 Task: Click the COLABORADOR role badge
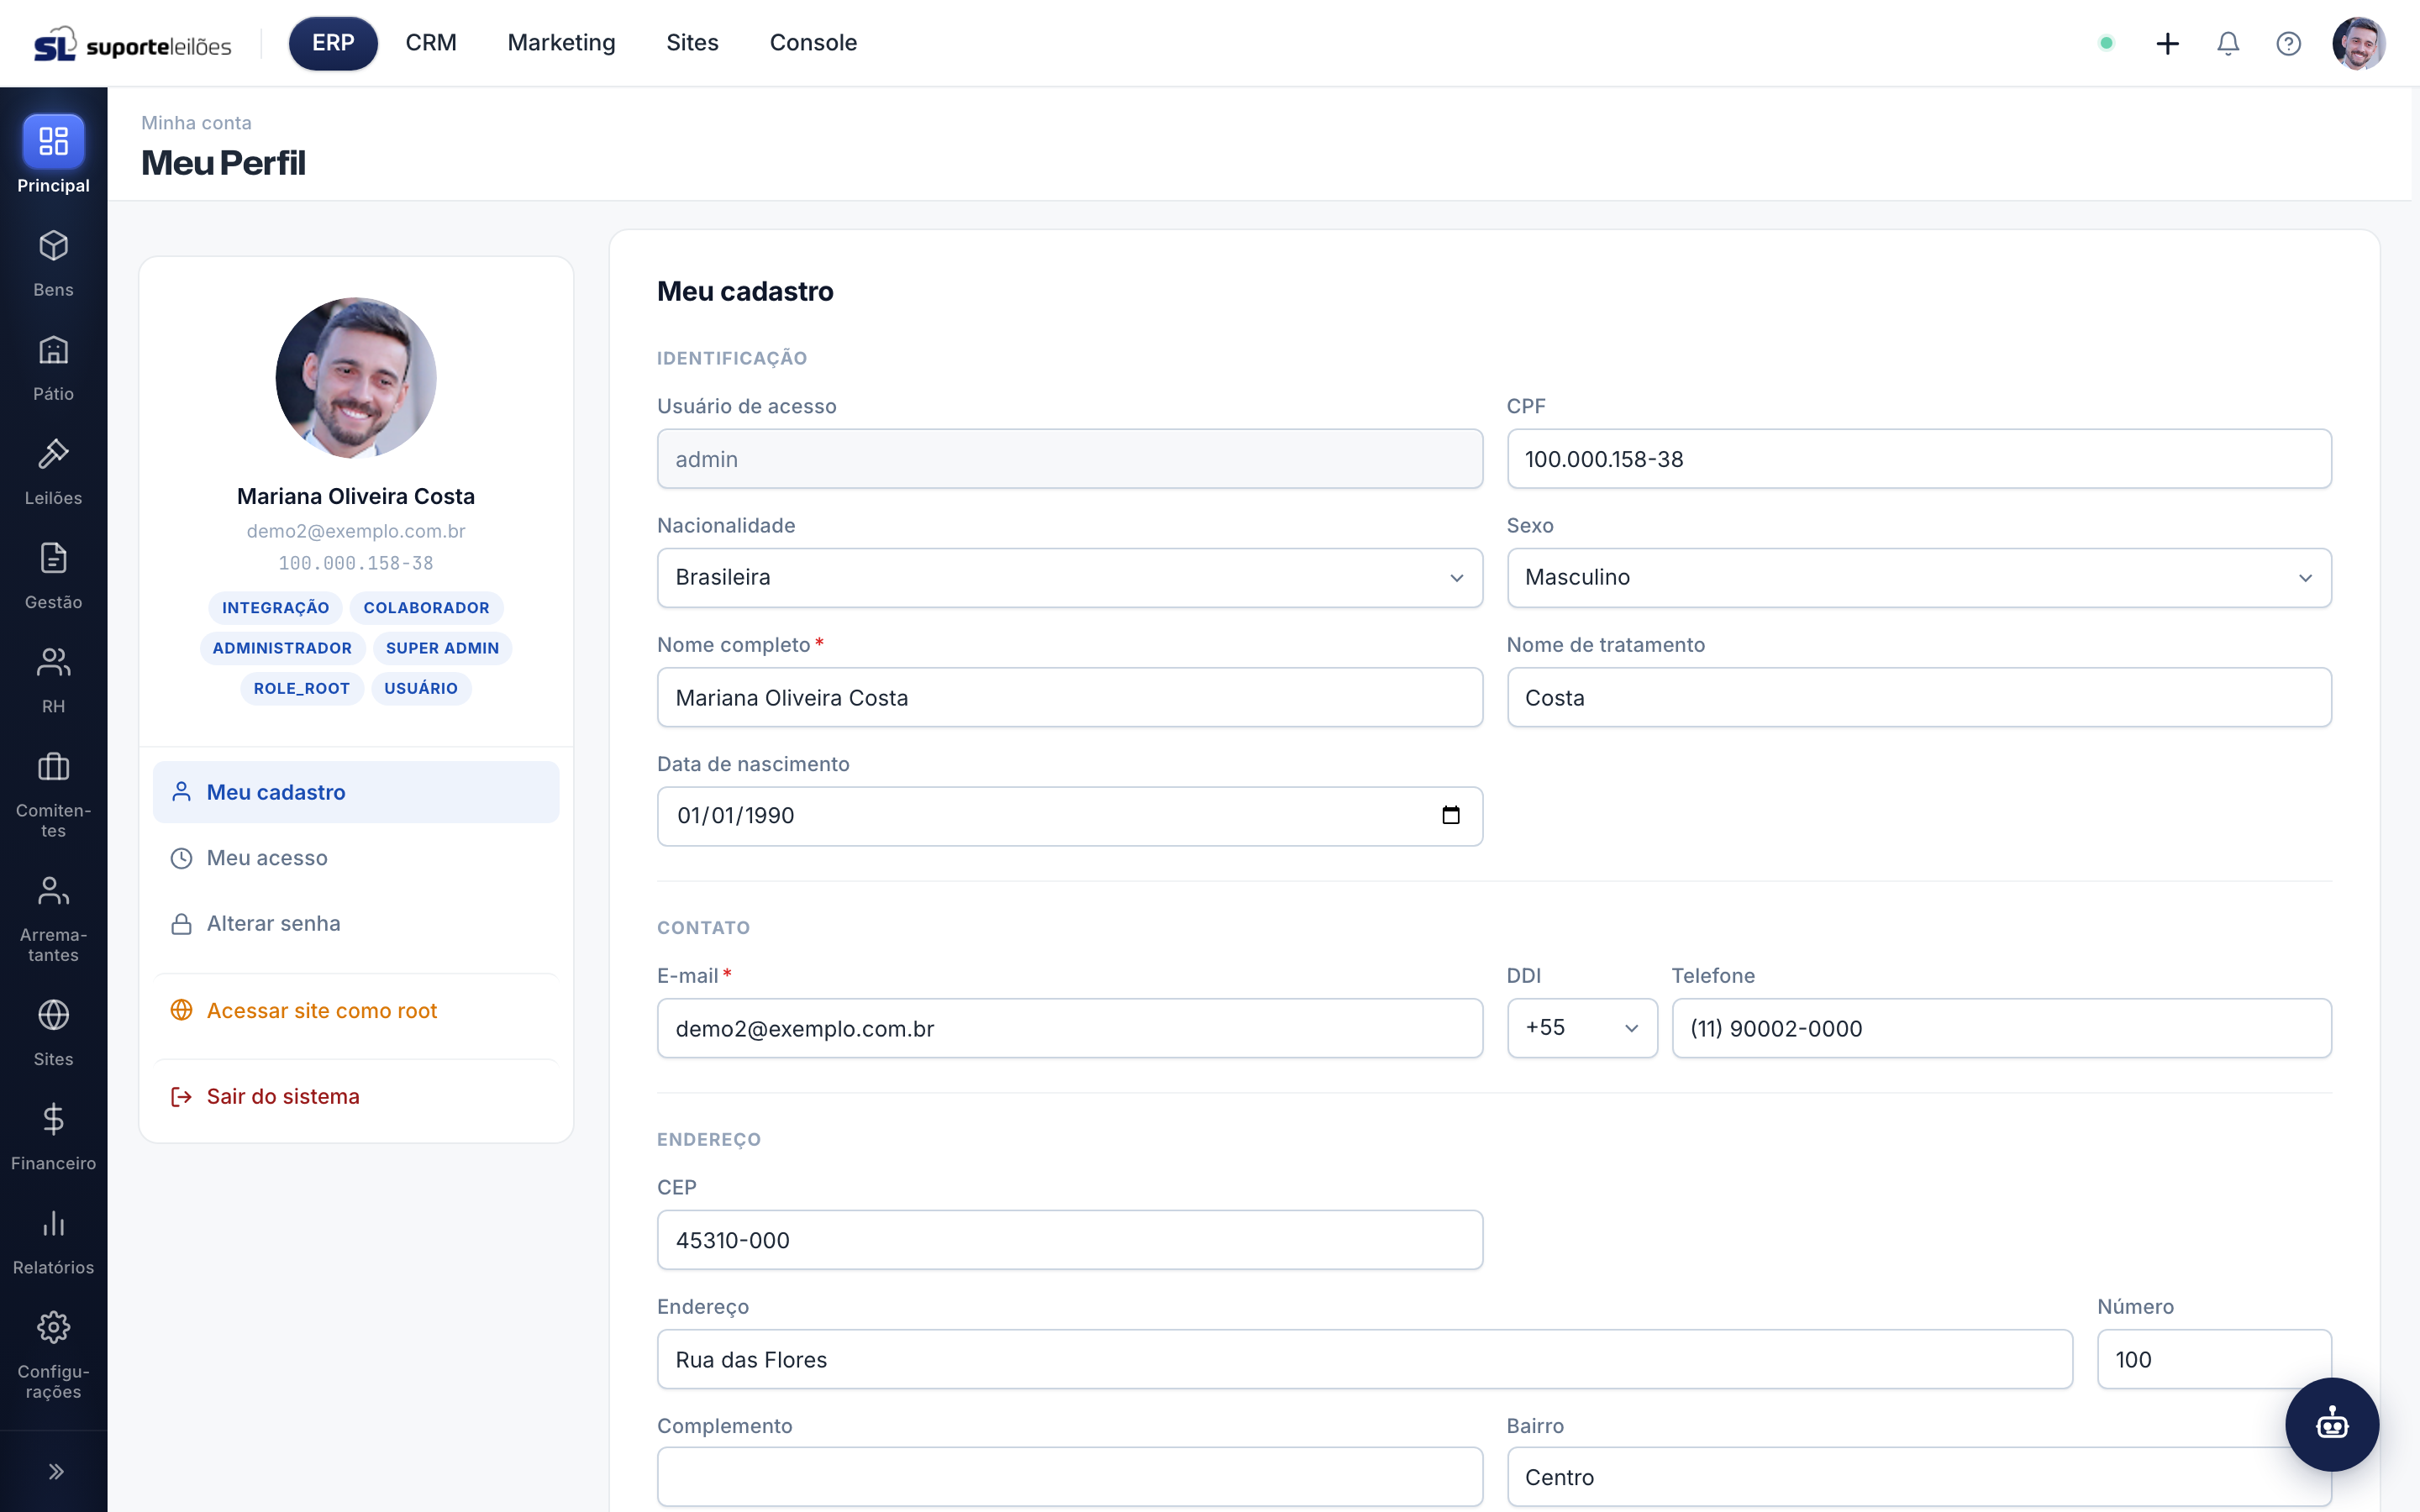(x=426, y=608)
